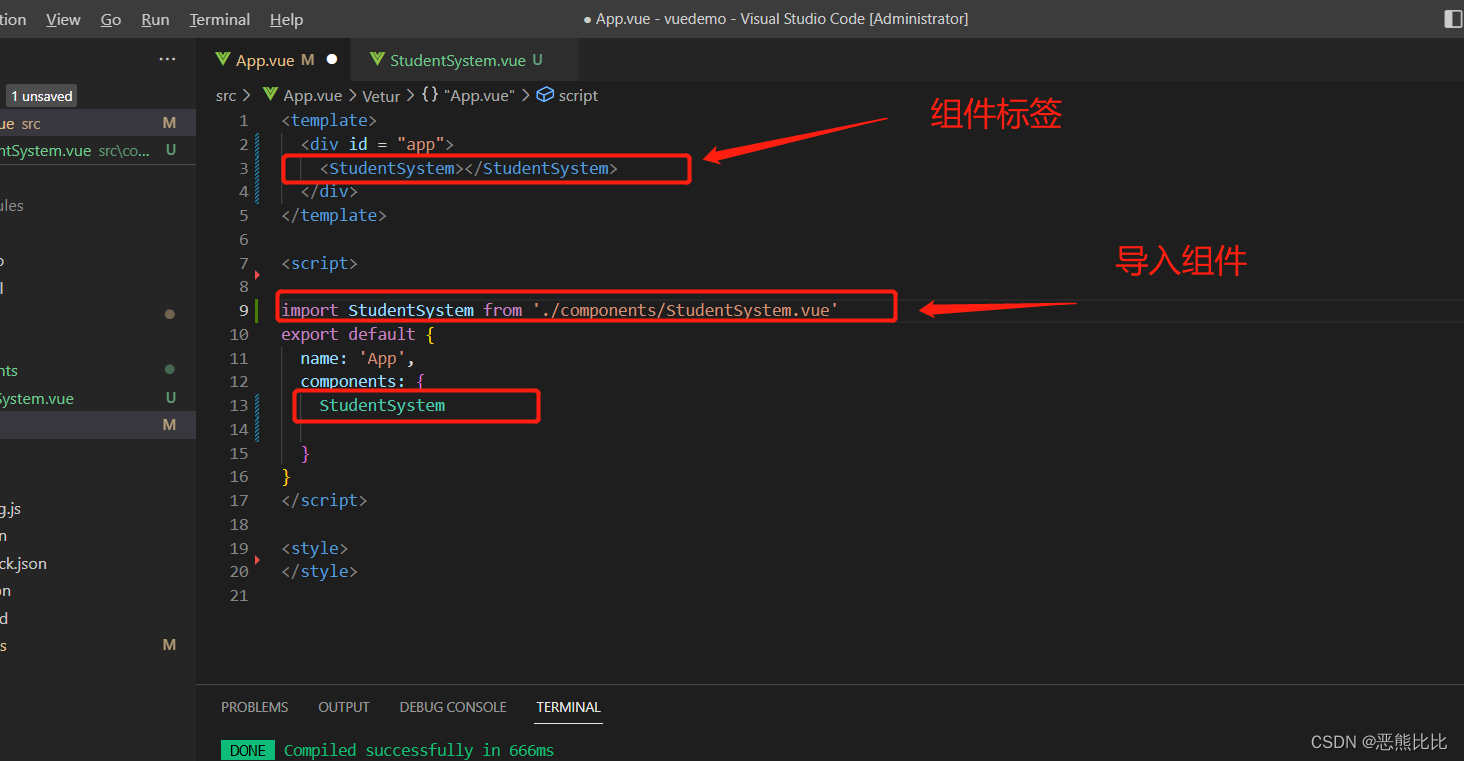This screenshot has height=761, width=1464.
Task: Click the Vue logo on StudentSystem.vue tab
Action: pos(377,59)
